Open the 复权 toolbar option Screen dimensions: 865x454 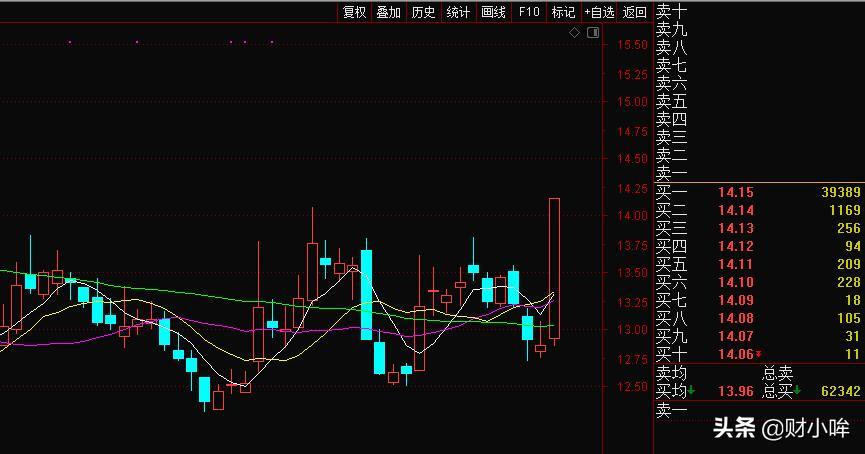[x=354, y=12]
